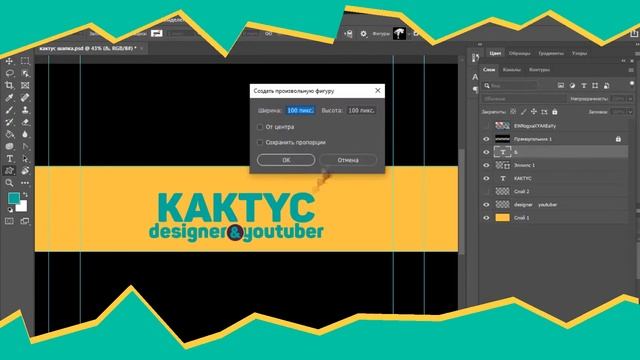Toggle Quick Mask mode

(9, 221)
